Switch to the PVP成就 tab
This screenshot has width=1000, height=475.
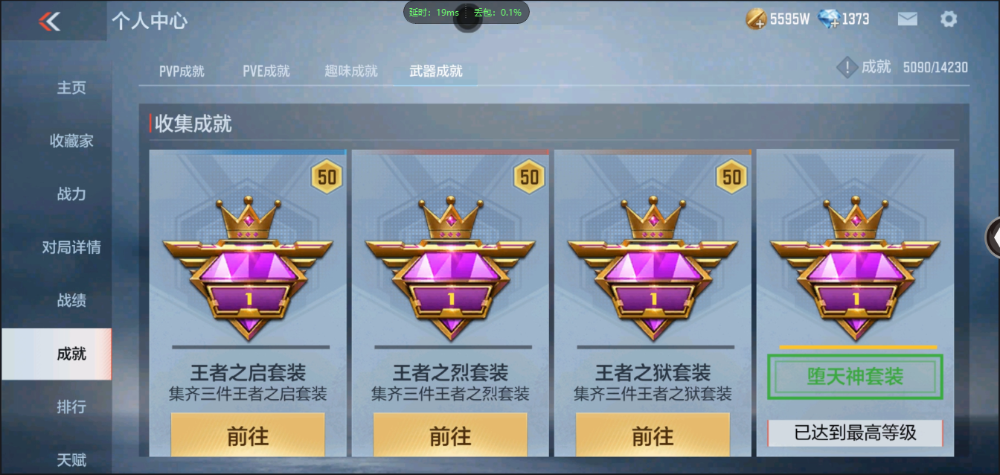coord(182,71)
